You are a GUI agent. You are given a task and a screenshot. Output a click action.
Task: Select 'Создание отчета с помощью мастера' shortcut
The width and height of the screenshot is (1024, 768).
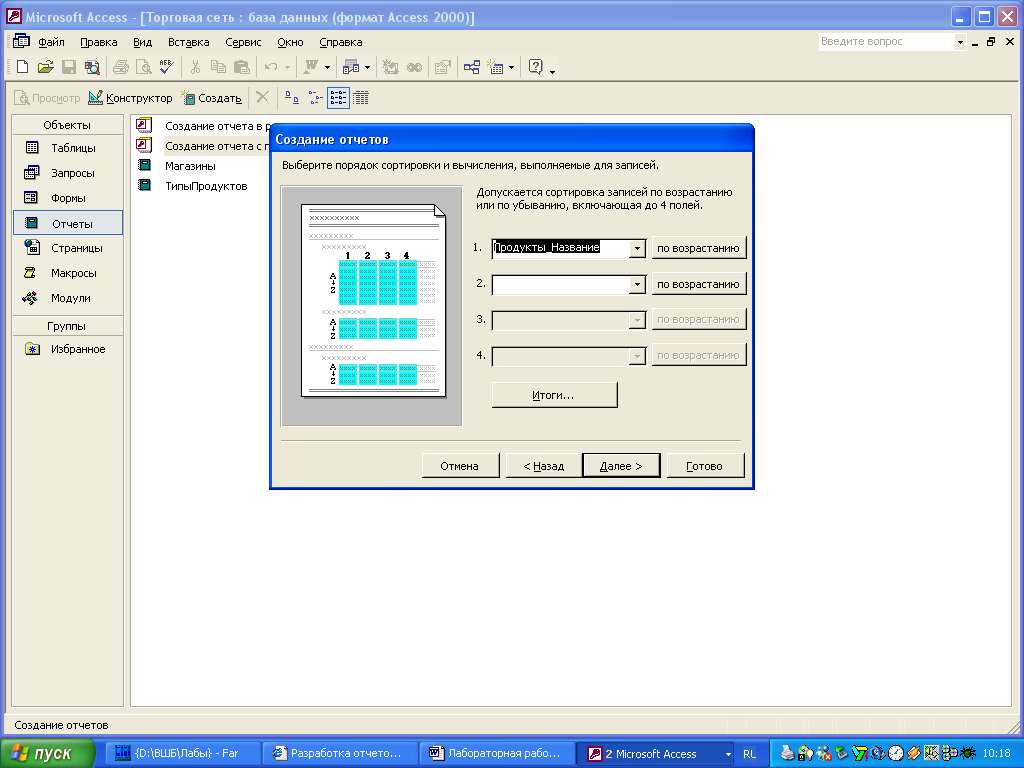coord(202,146)
